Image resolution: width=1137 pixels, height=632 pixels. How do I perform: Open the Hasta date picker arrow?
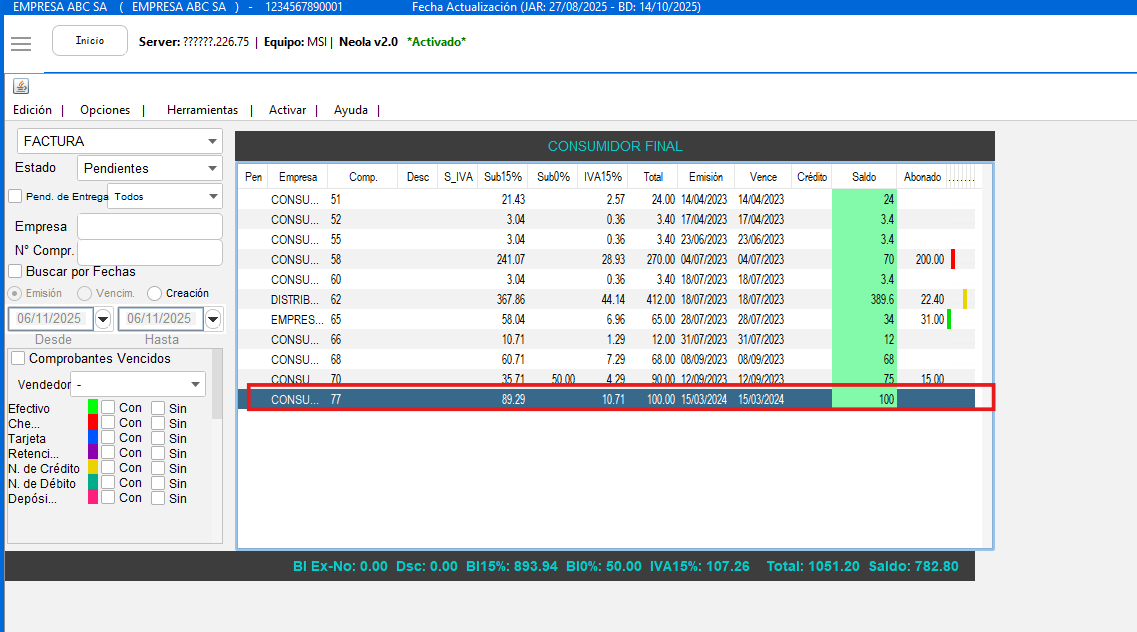pyautogui.click(x=213, y=319)
